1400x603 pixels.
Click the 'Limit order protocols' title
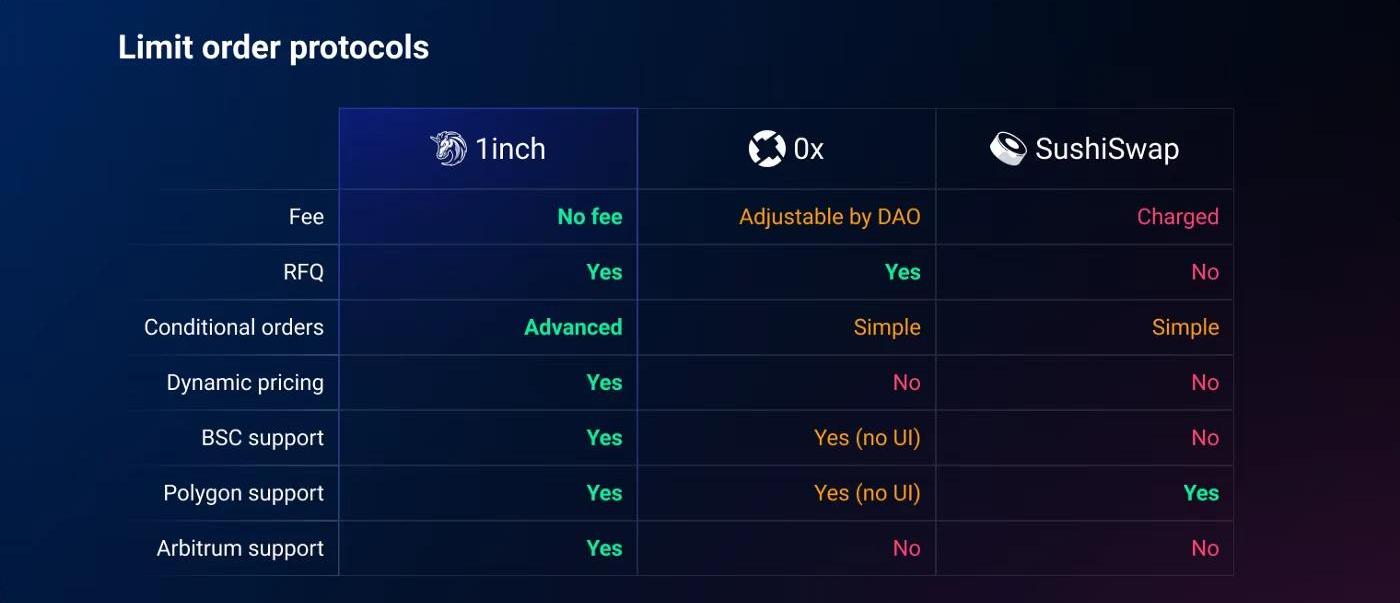tap(273, 47)
